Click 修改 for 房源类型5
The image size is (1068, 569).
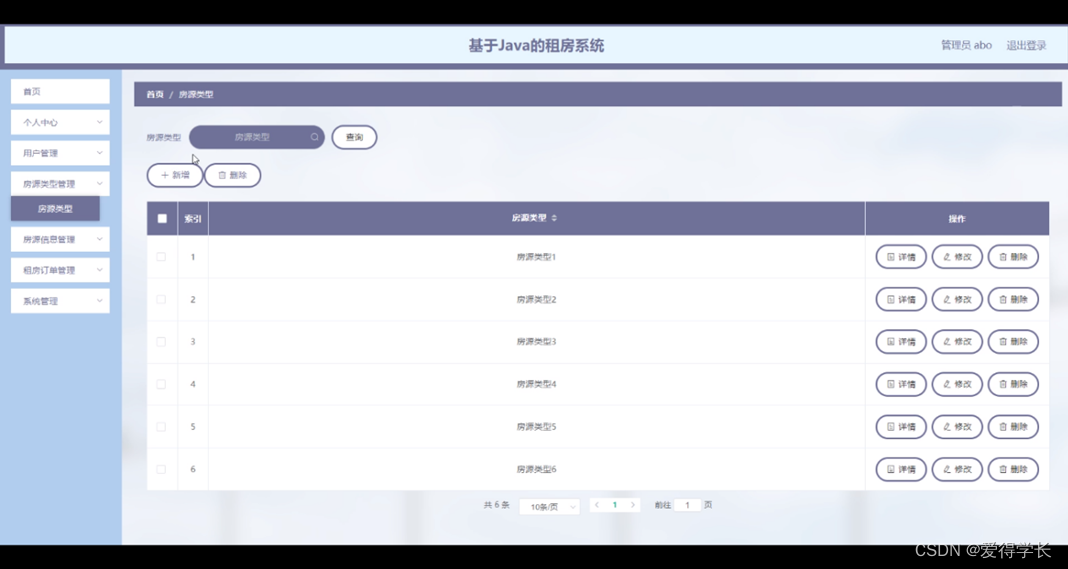(x=957, y=427)
